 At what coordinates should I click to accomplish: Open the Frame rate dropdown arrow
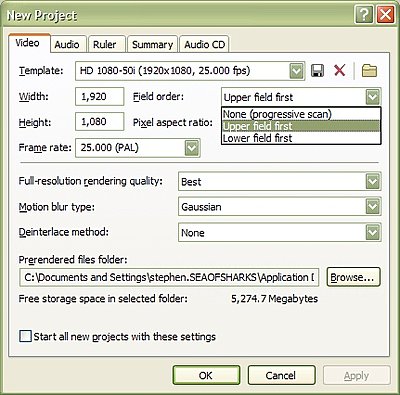pos(192,148)
